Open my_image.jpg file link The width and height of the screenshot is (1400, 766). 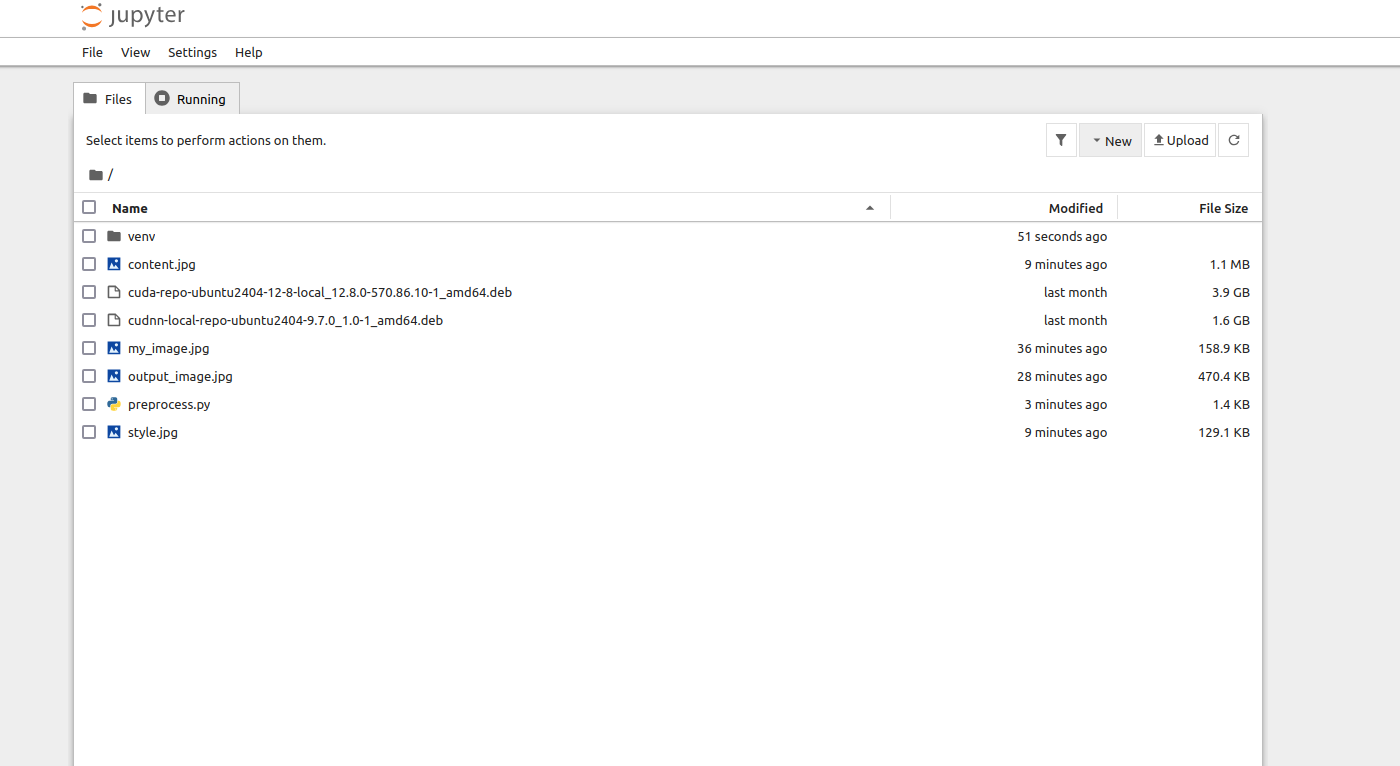(168, 349)
